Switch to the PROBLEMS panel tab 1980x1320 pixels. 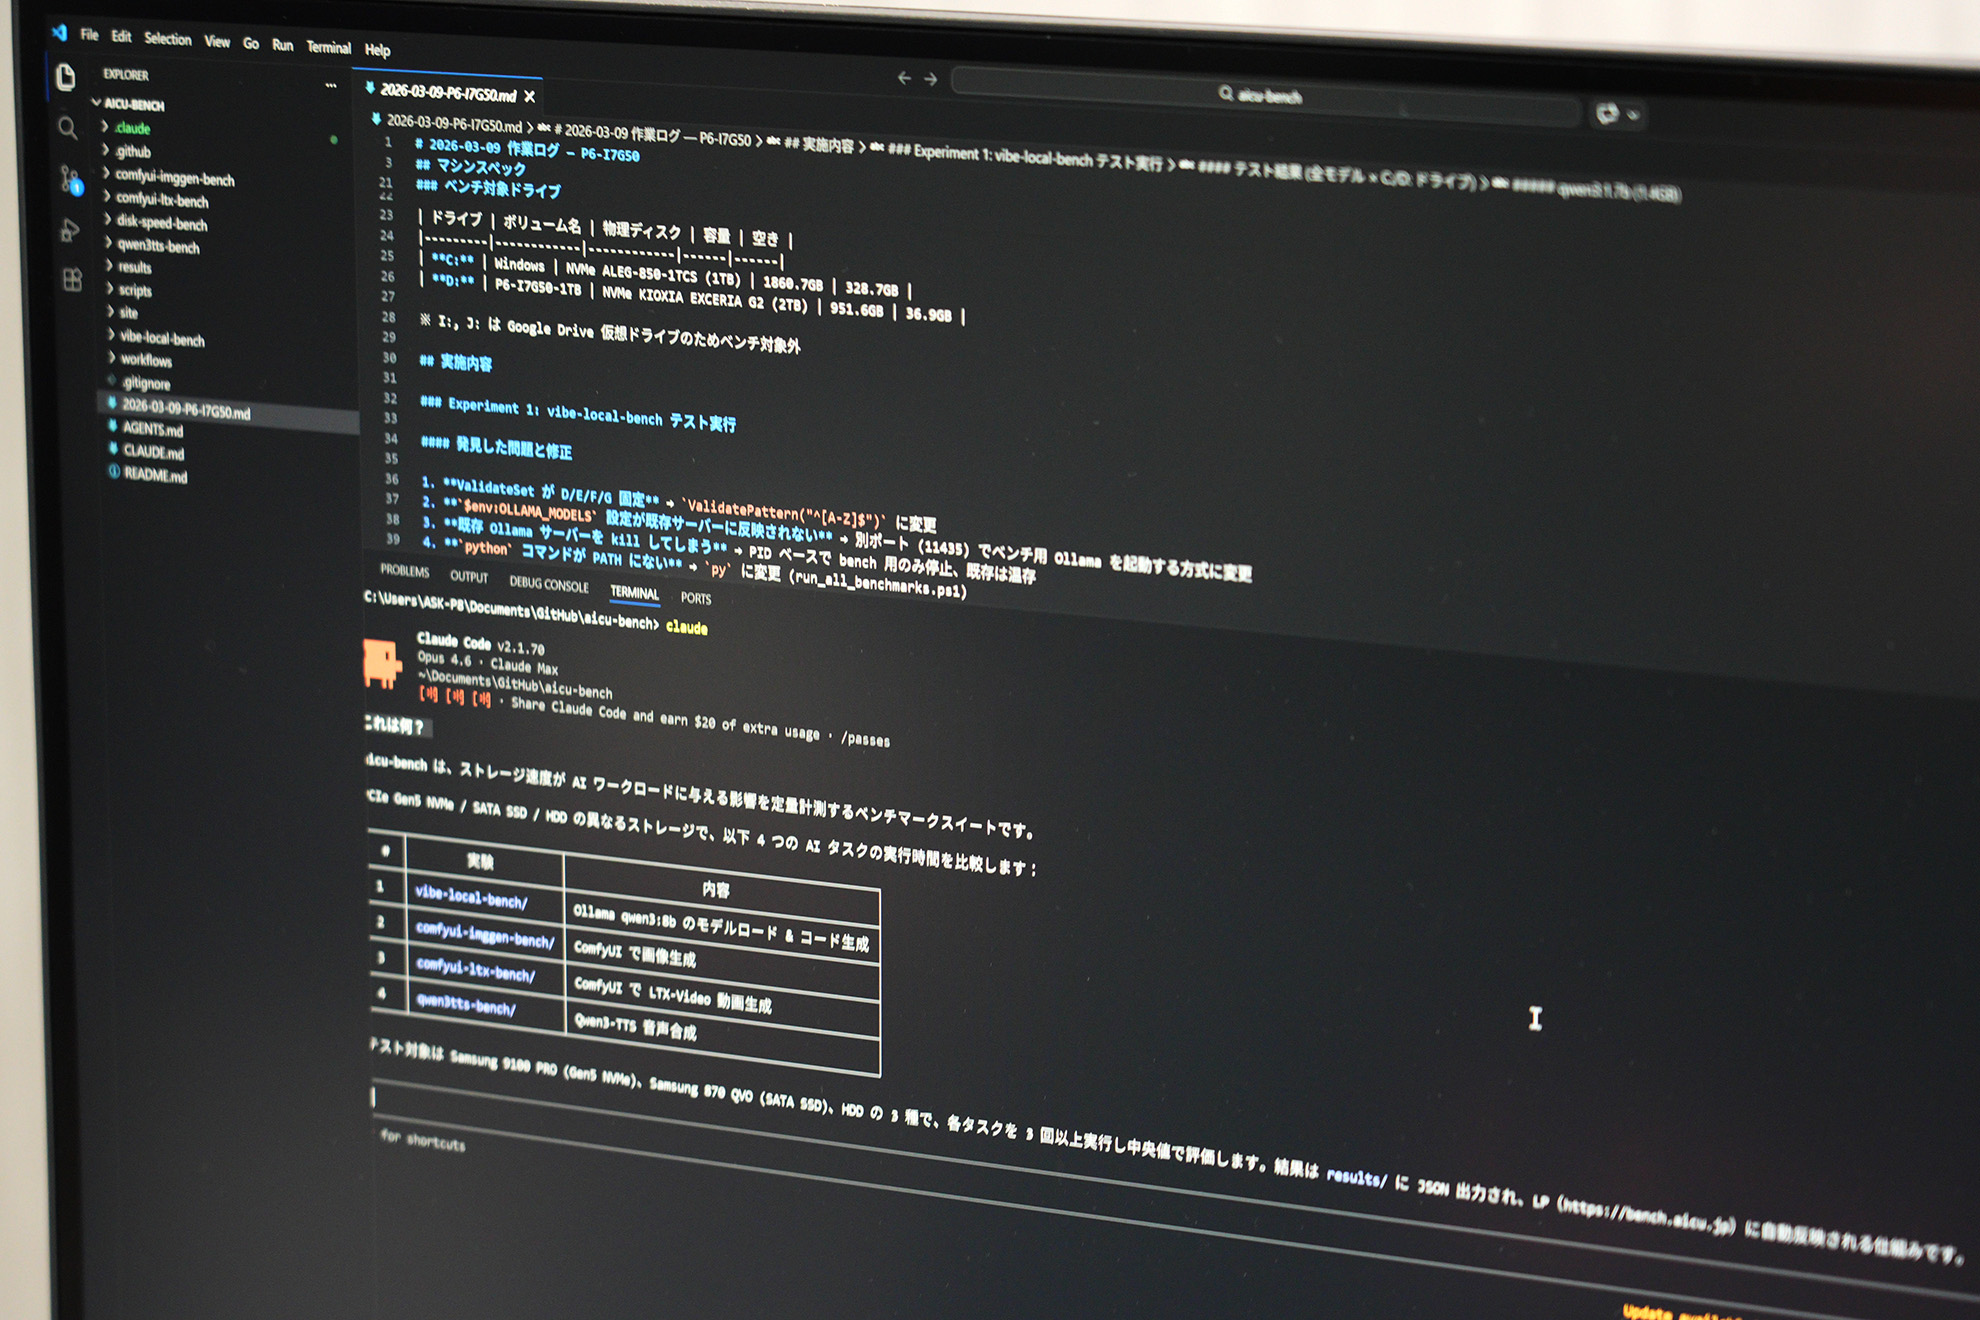coord(404,571)
